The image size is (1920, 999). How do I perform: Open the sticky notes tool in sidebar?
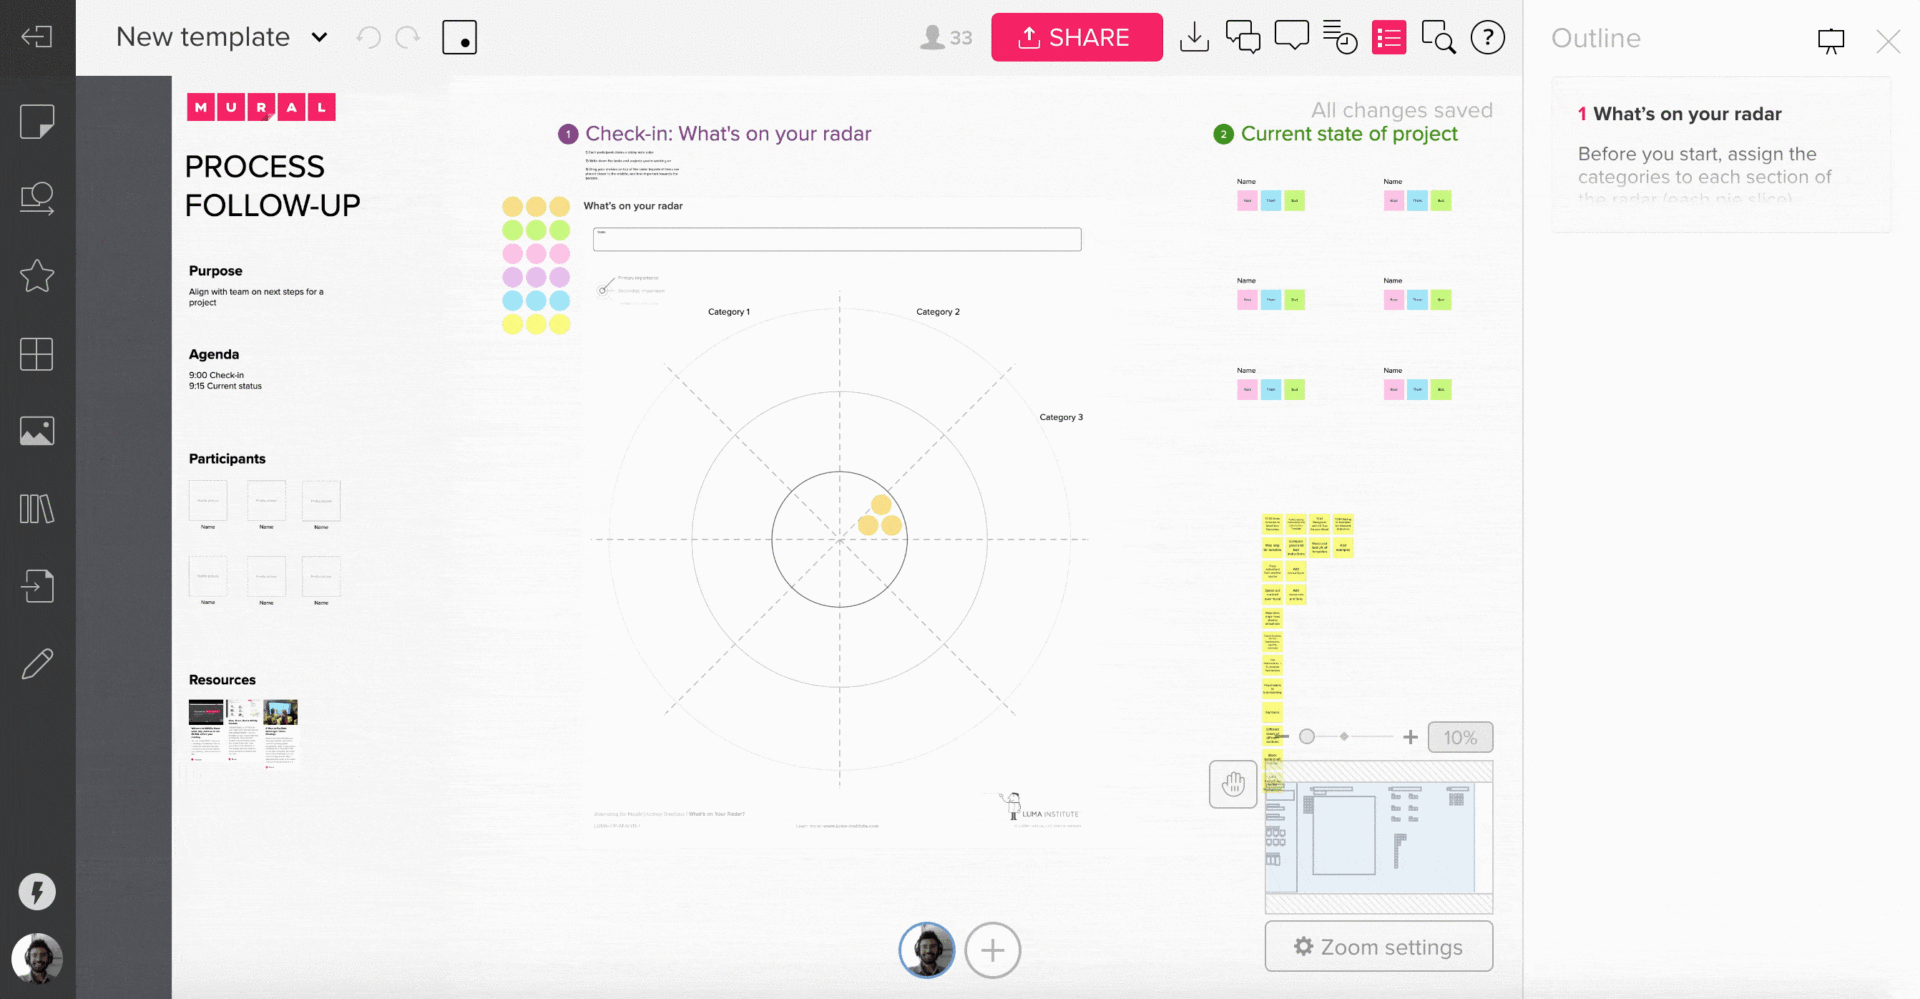[x=37, y=121]
